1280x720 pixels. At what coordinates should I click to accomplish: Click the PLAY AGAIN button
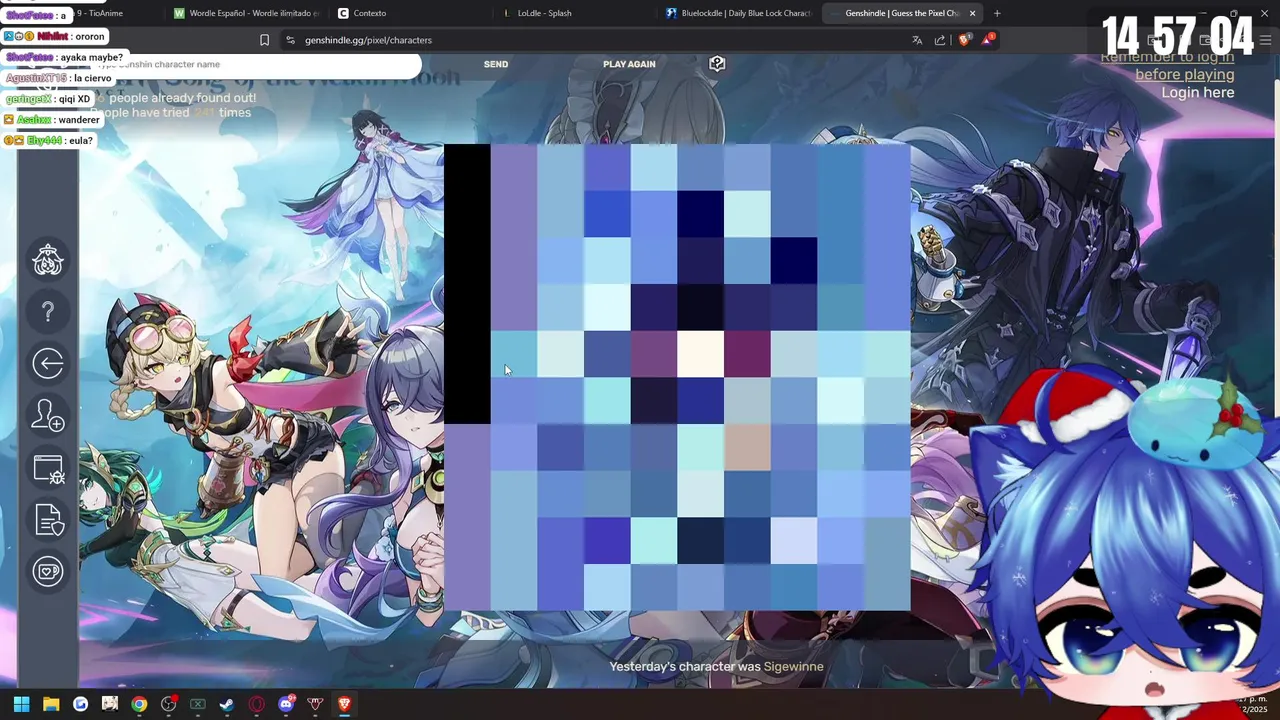pos(629,64)
